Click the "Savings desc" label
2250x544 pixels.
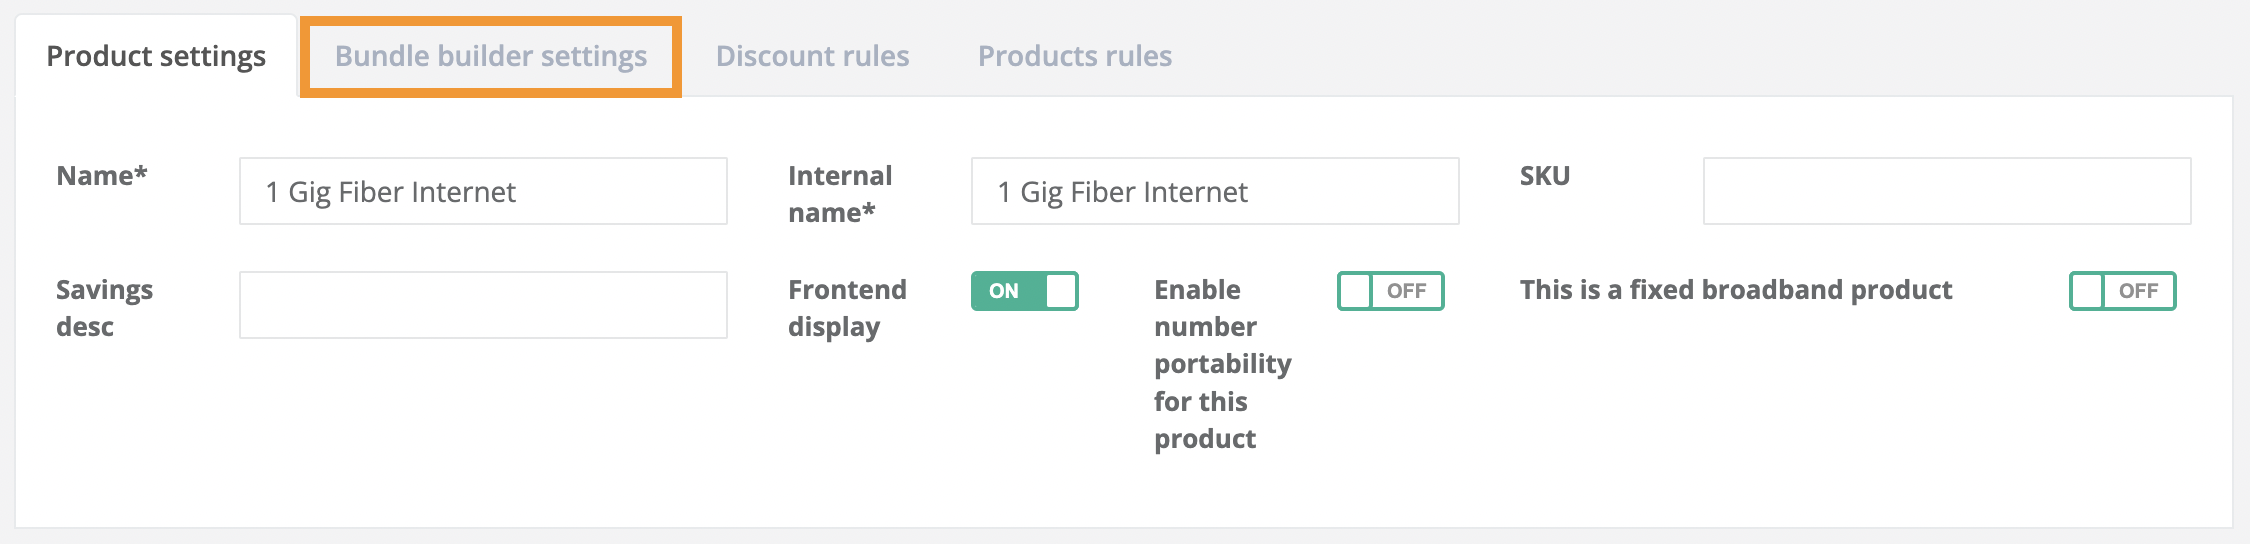tap(104, 308)
